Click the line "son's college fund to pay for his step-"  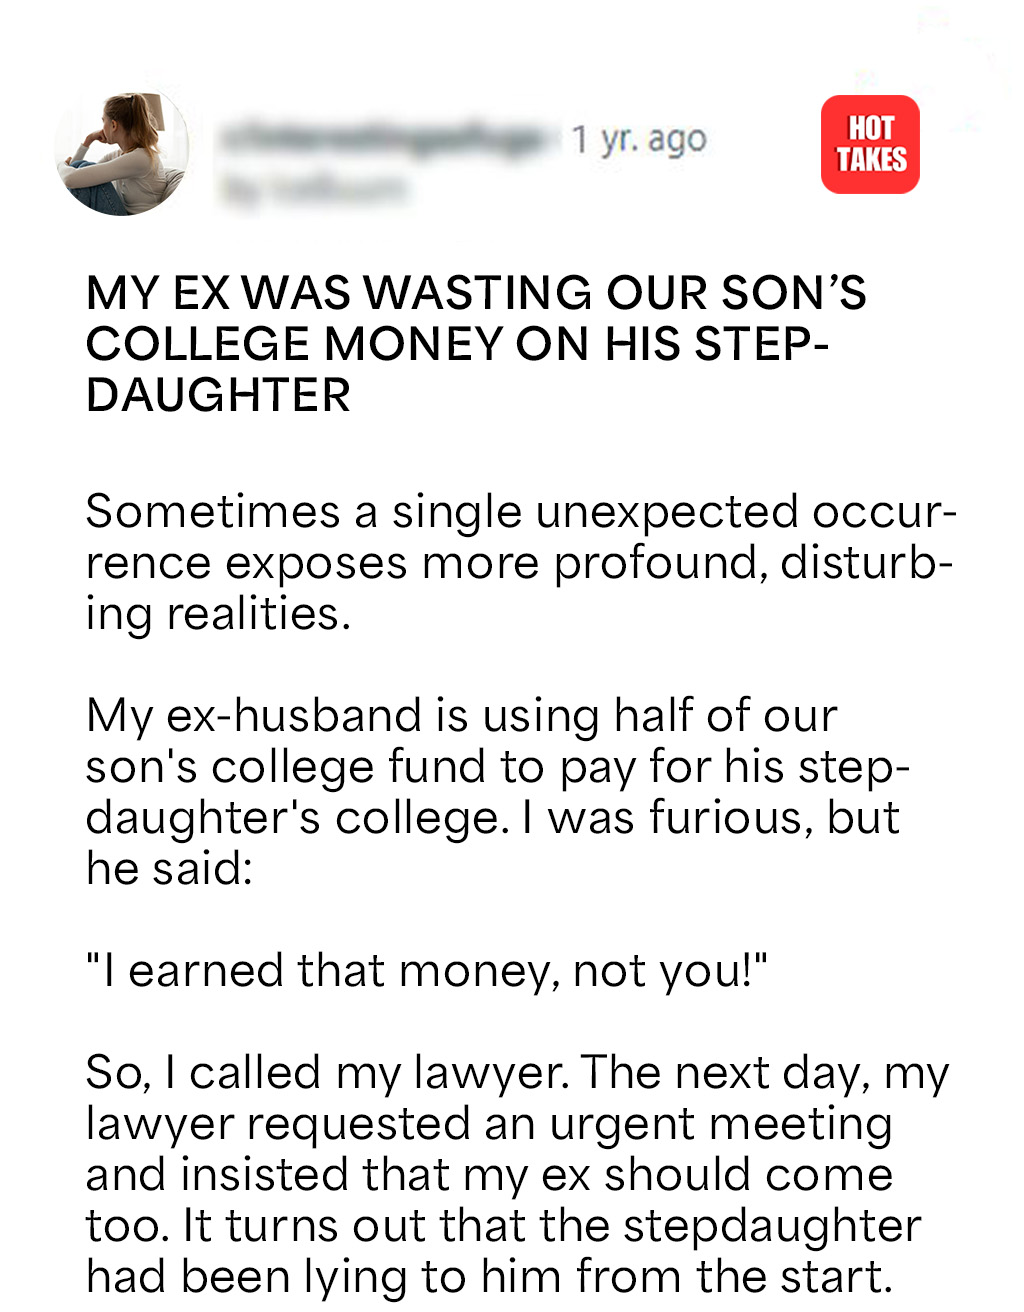497,767
